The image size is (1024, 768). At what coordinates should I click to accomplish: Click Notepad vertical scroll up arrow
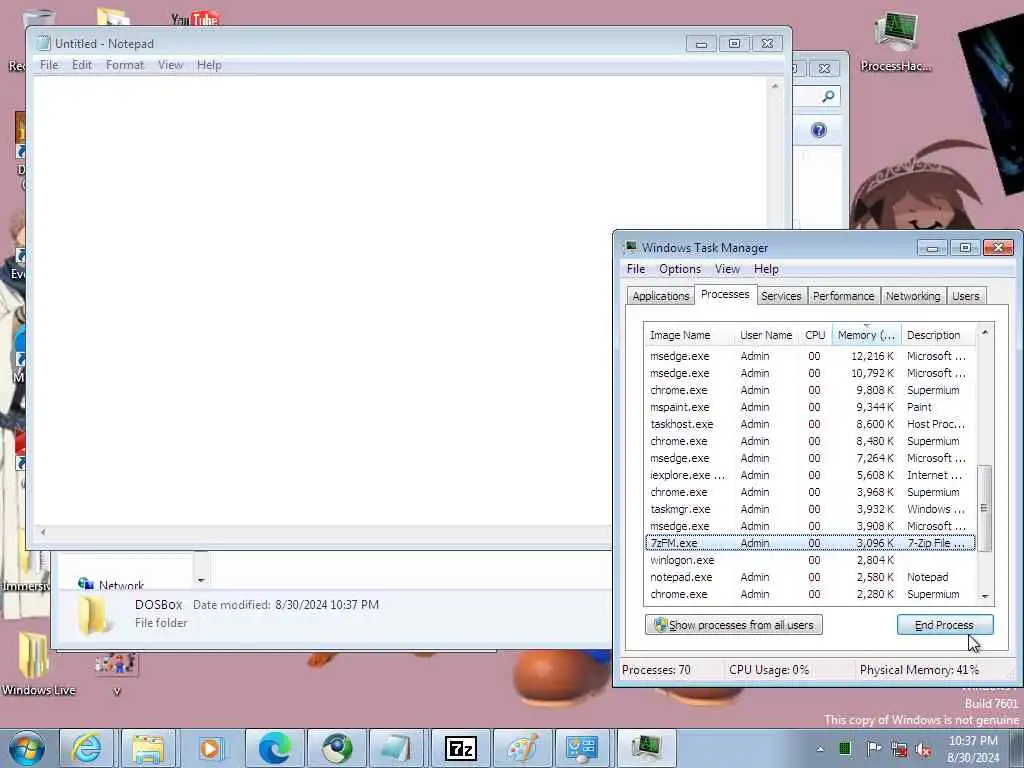coord(775,86)
